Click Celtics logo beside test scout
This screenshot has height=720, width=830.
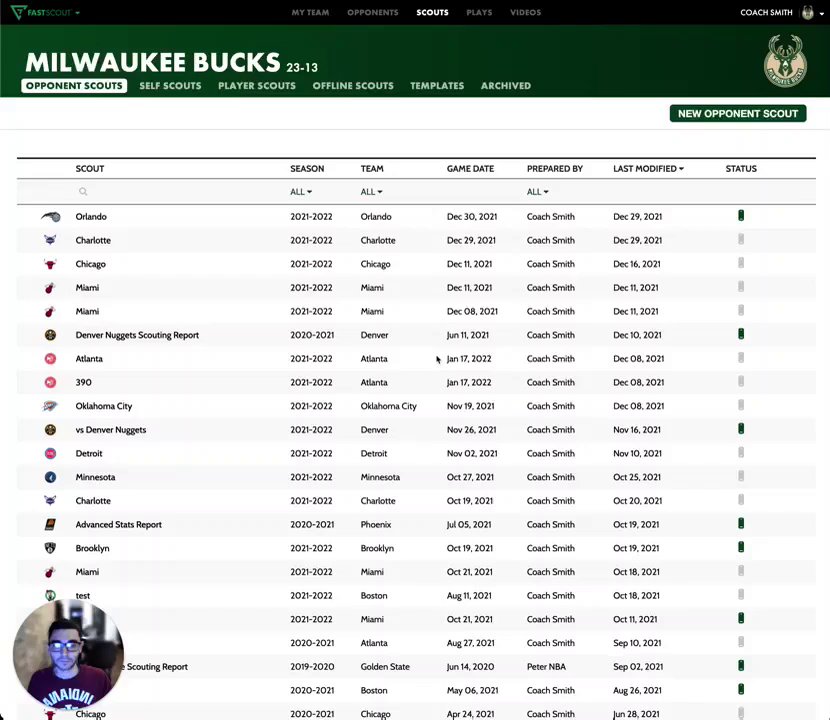[x=50, y=595]
